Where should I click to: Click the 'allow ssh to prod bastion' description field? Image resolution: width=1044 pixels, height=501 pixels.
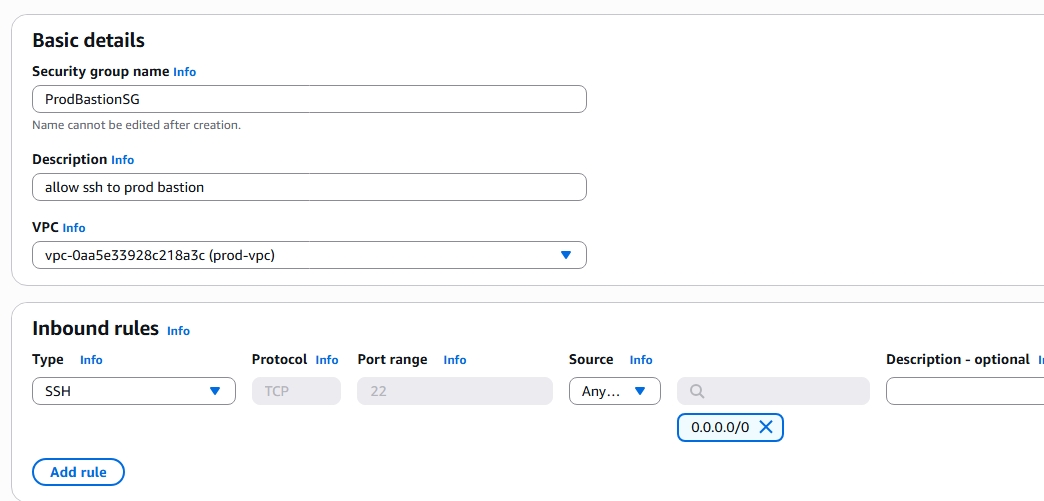point(309,187)
